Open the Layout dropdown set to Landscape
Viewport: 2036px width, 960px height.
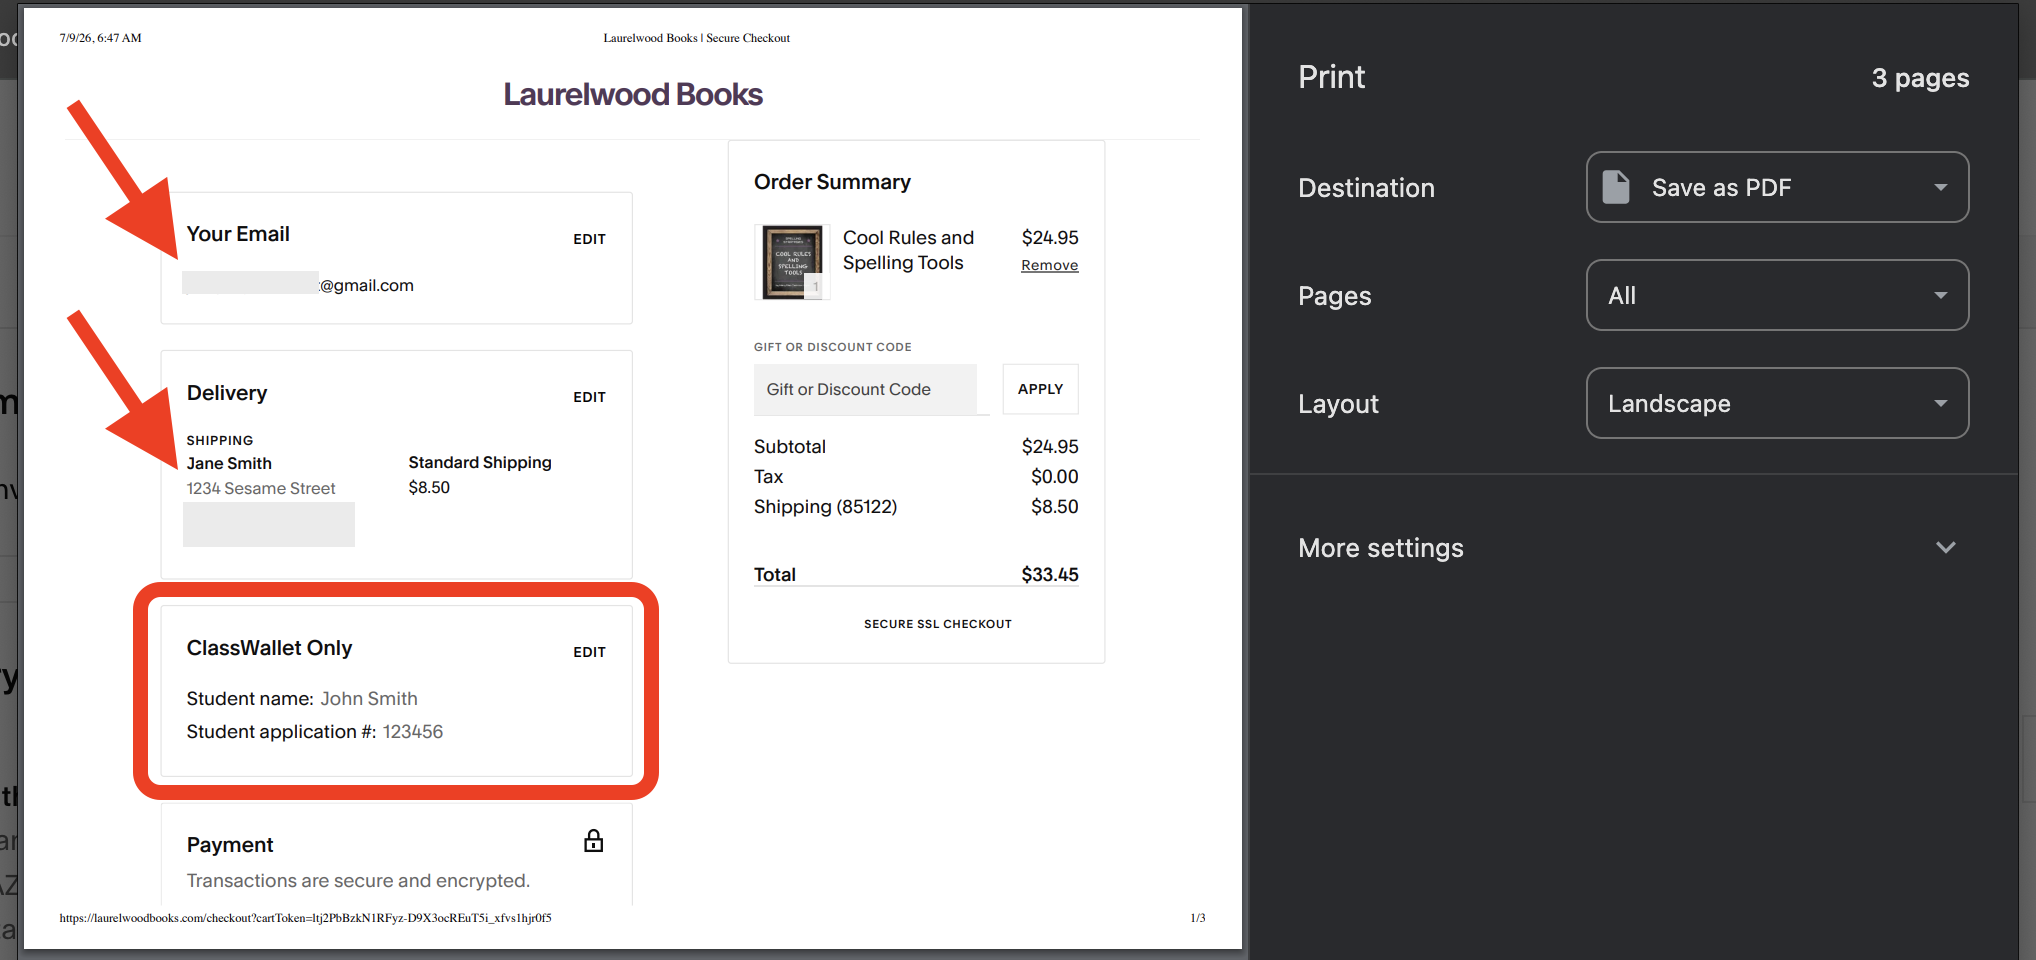coord(1777,403)
